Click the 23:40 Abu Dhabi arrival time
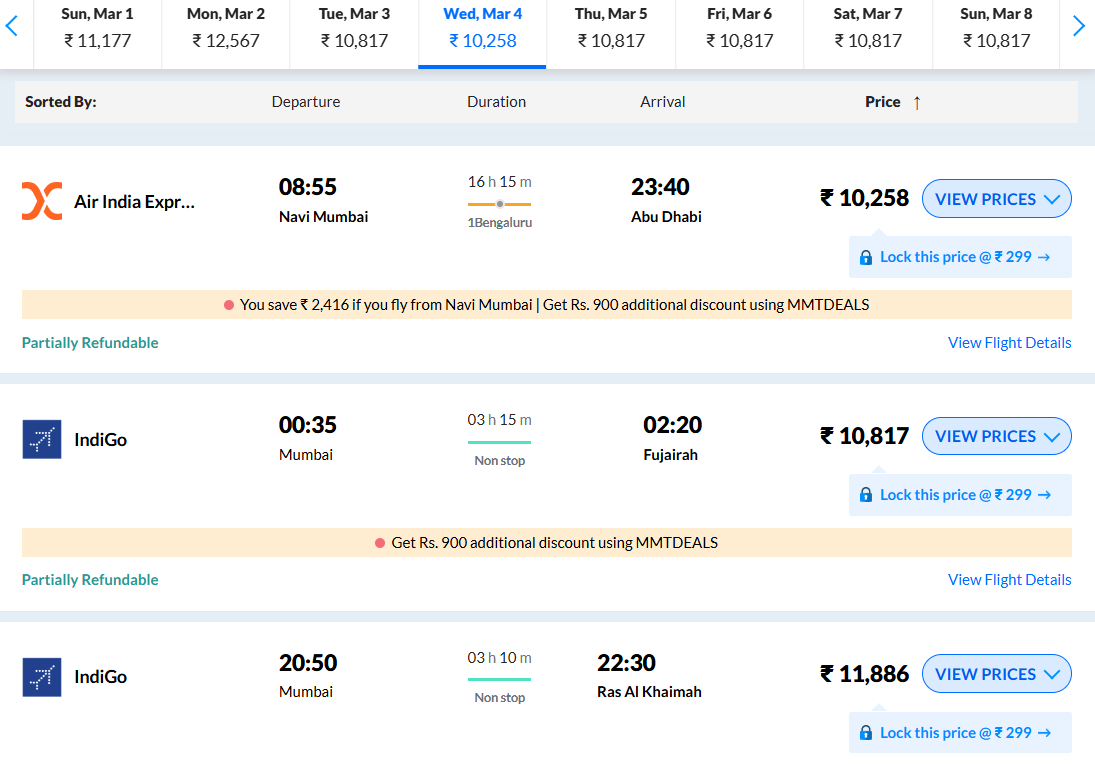The height and width of the screenshot is (766, 1095). click(x=661, y=187)
